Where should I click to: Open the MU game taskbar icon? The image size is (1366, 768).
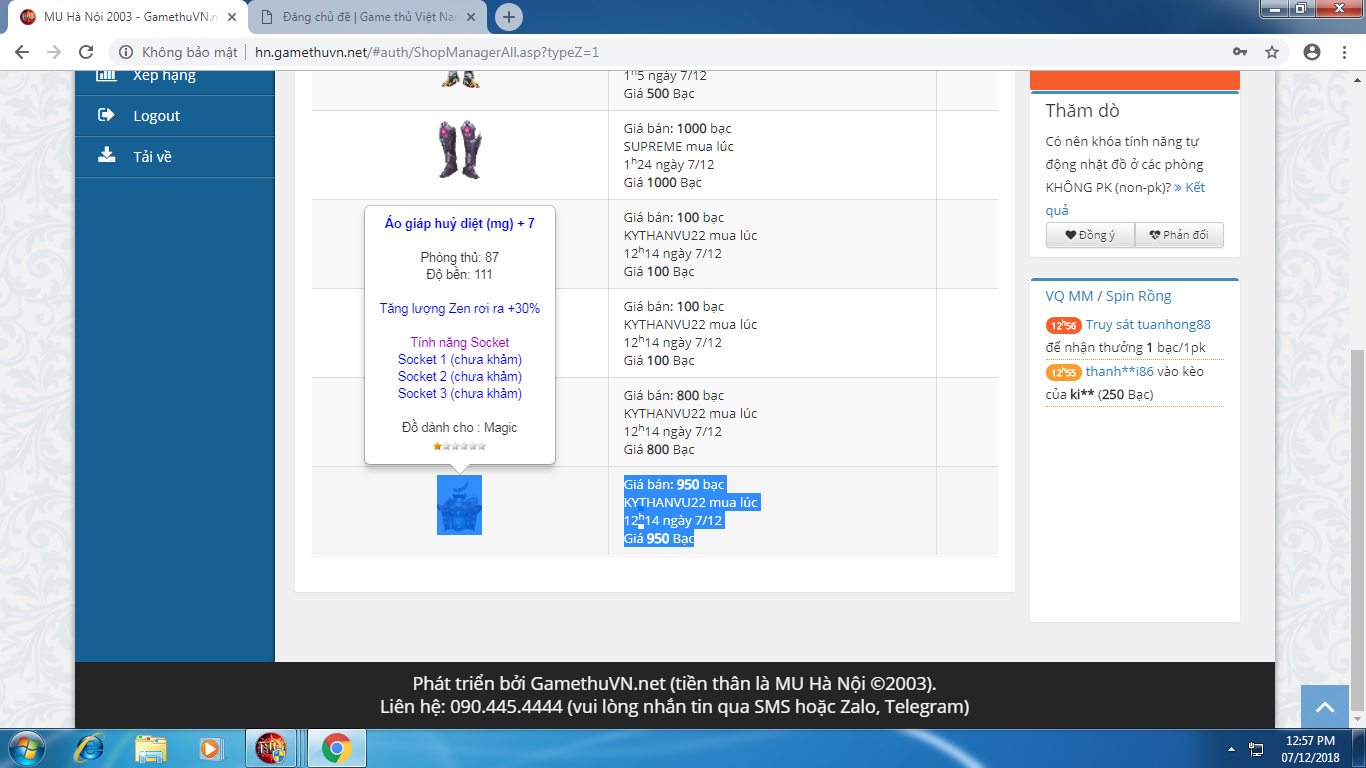[x=273, y=748]
